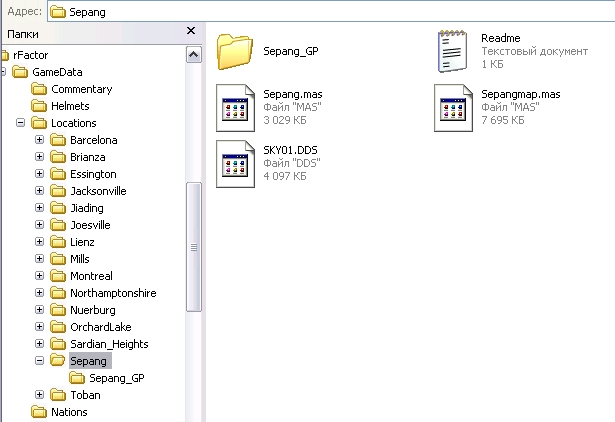Click the 4 097 КБ size text
Image resolution: width=615 pixels, height=422 pixels.
(284, 176)
